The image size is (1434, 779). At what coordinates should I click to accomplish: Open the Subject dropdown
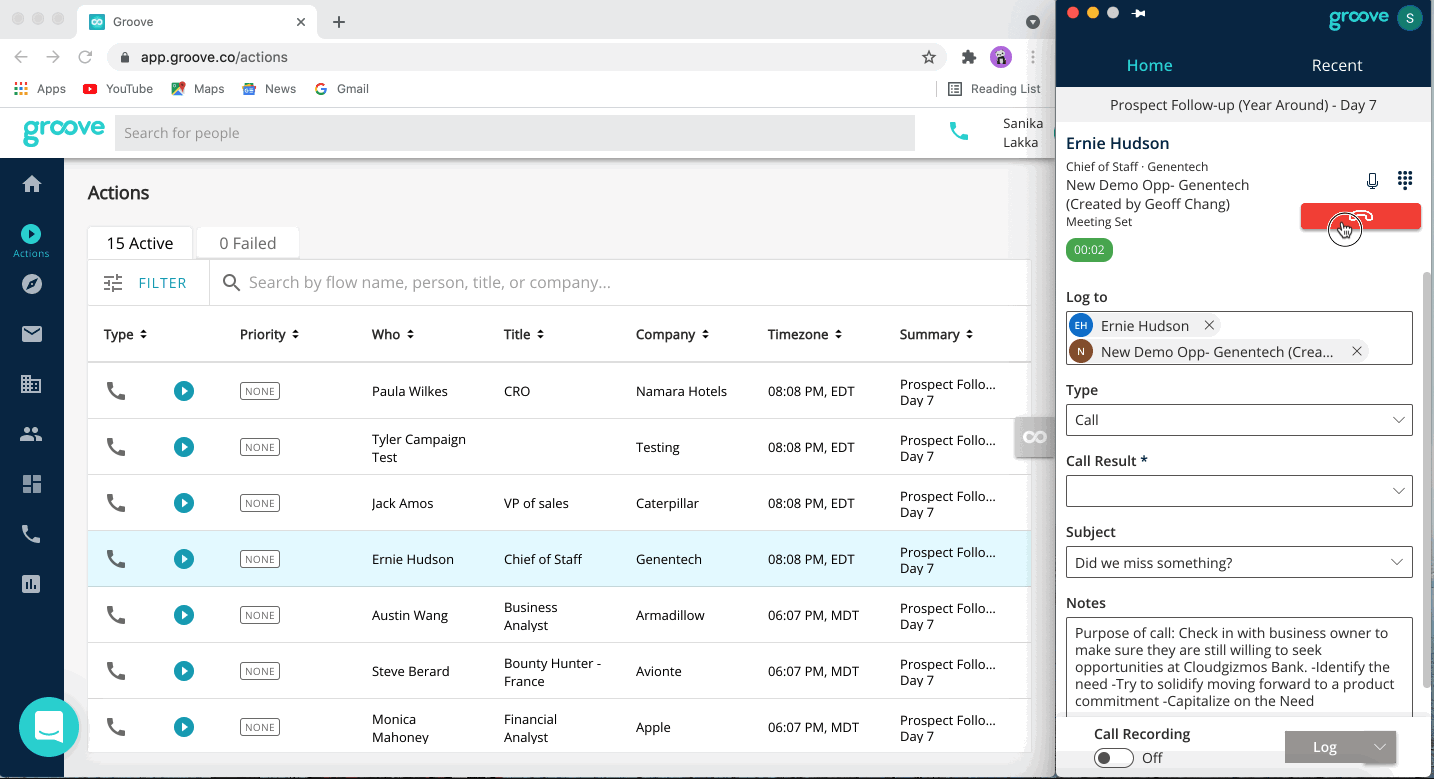pos(1239,562)
